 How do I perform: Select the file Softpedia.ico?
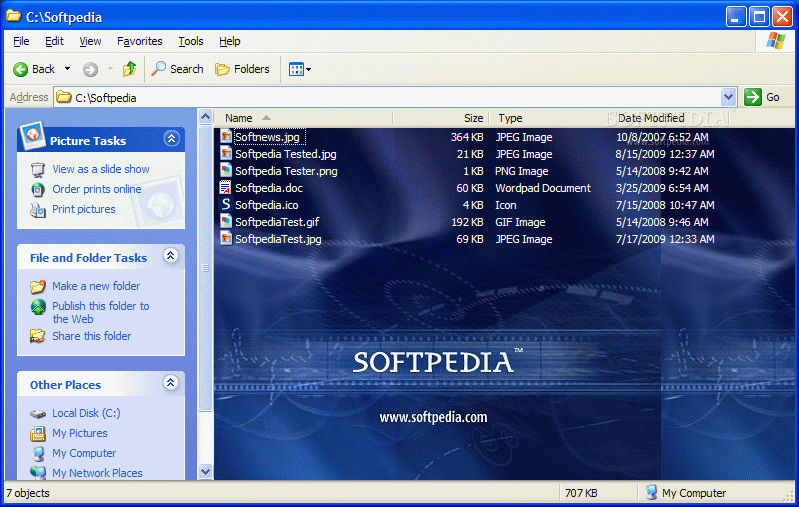(267, 205)
